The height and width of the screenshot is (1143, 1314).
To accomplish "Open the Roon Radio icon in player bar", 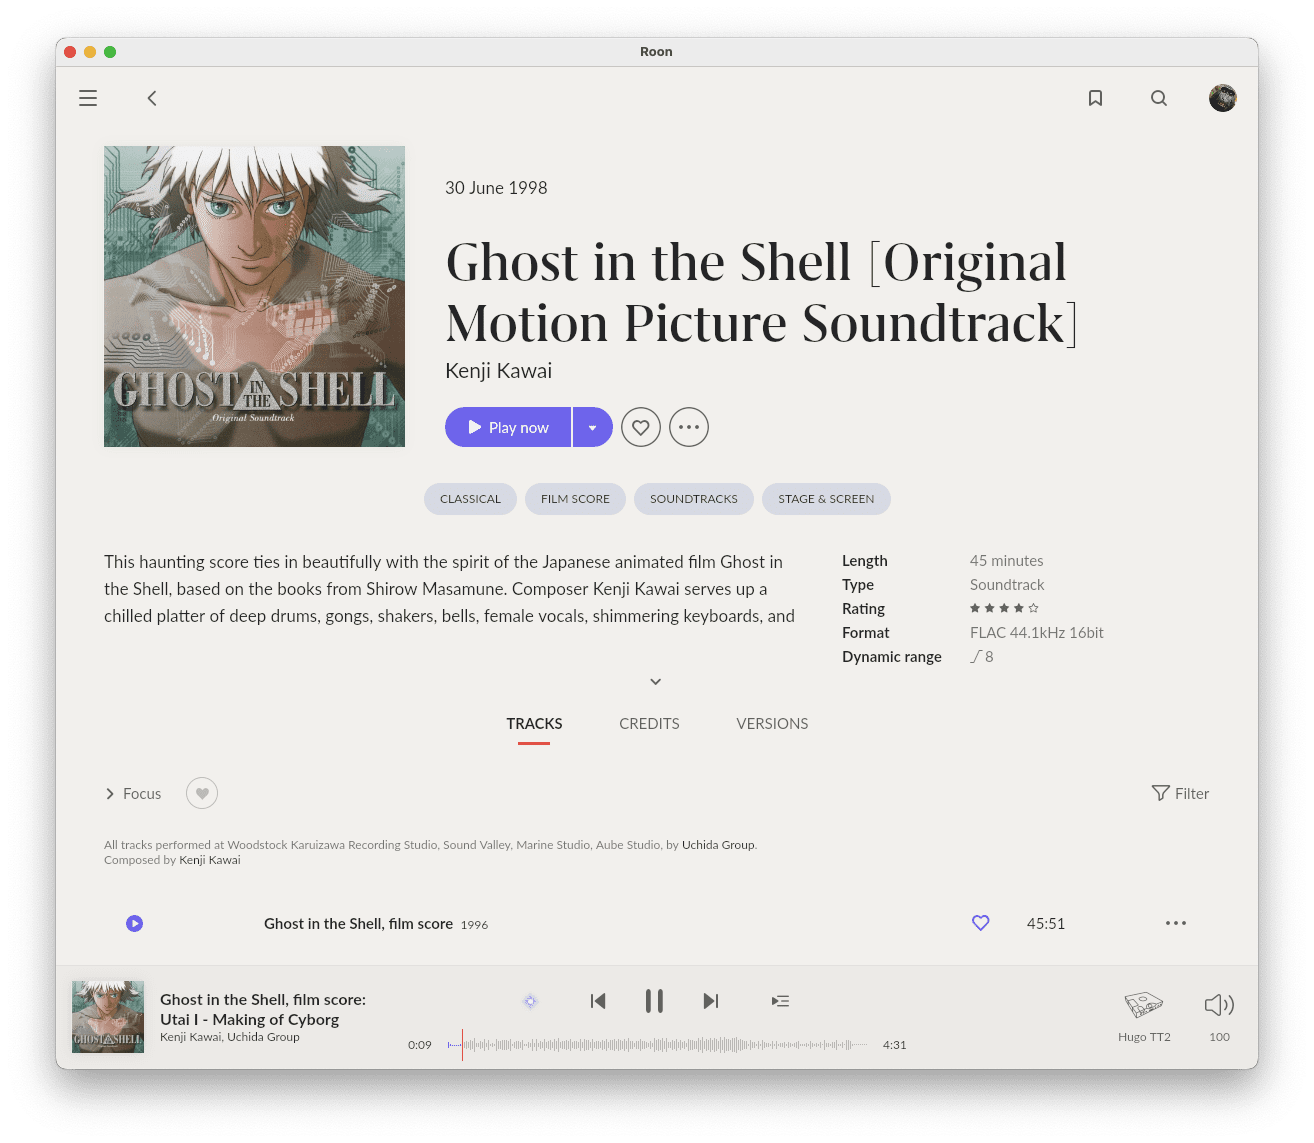I will [530, 1001].
